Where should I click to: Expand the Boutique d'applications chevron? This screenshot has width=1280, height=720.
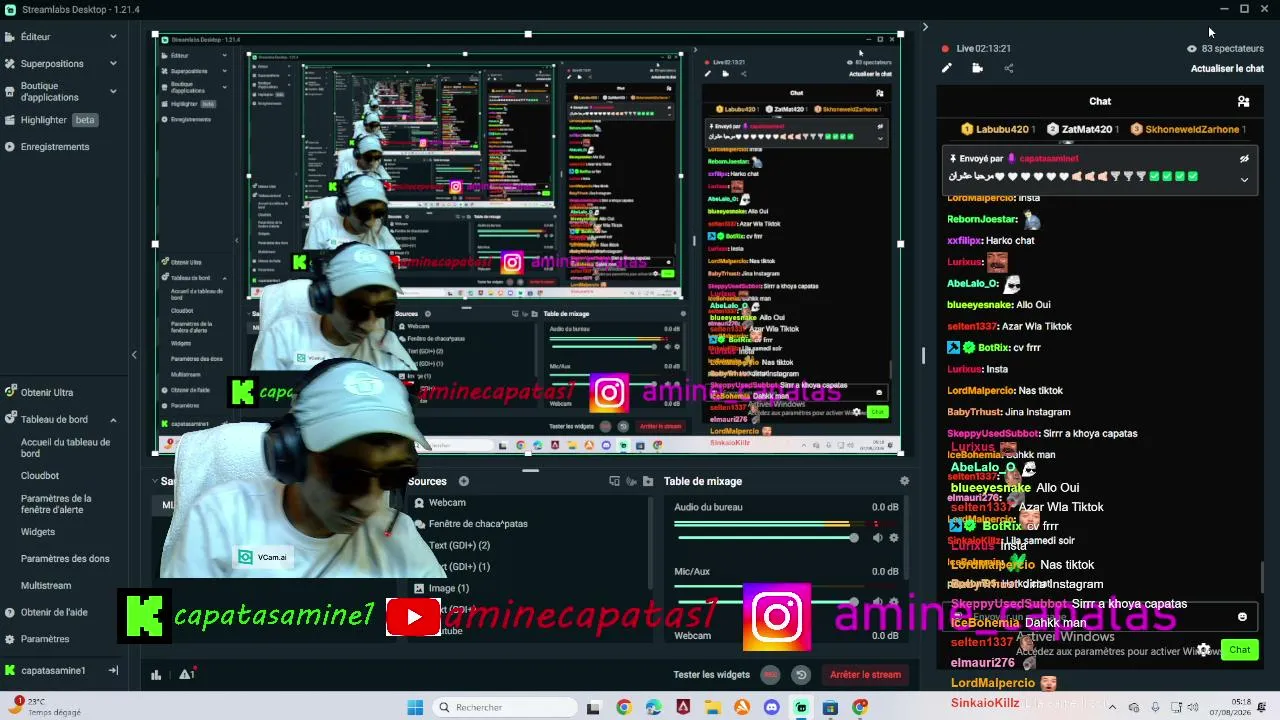pos(113,91)
